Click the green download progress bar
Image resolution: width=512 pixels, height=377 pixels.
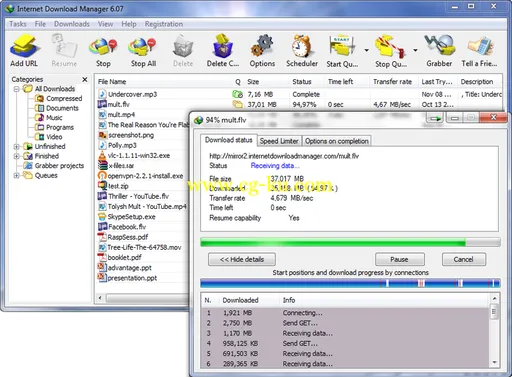point(350,242)
